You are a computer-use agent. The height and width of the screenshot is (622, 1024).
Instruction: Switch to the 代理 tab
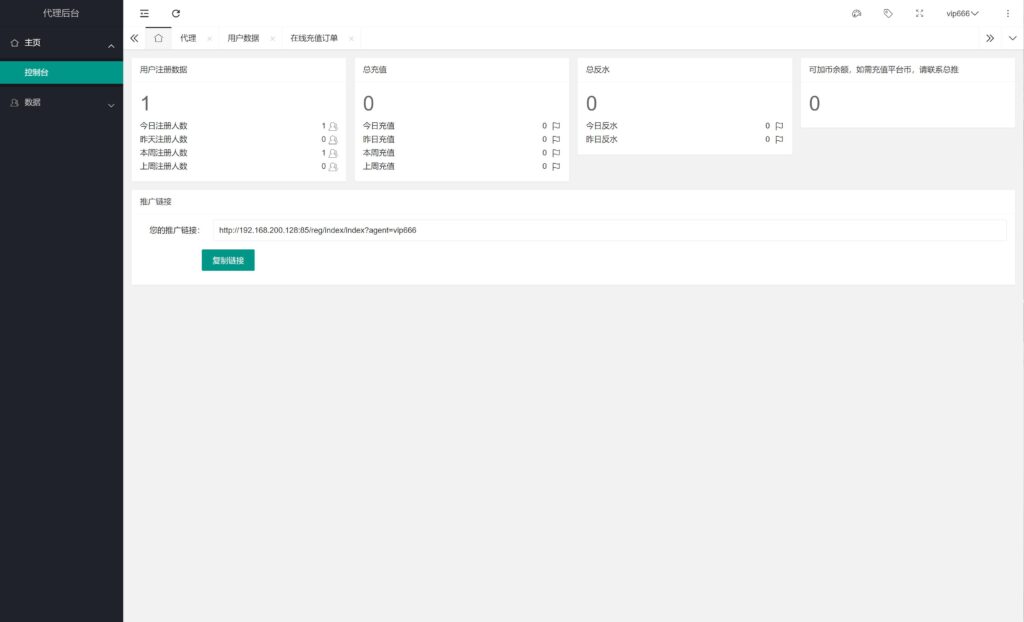point(188,38)
